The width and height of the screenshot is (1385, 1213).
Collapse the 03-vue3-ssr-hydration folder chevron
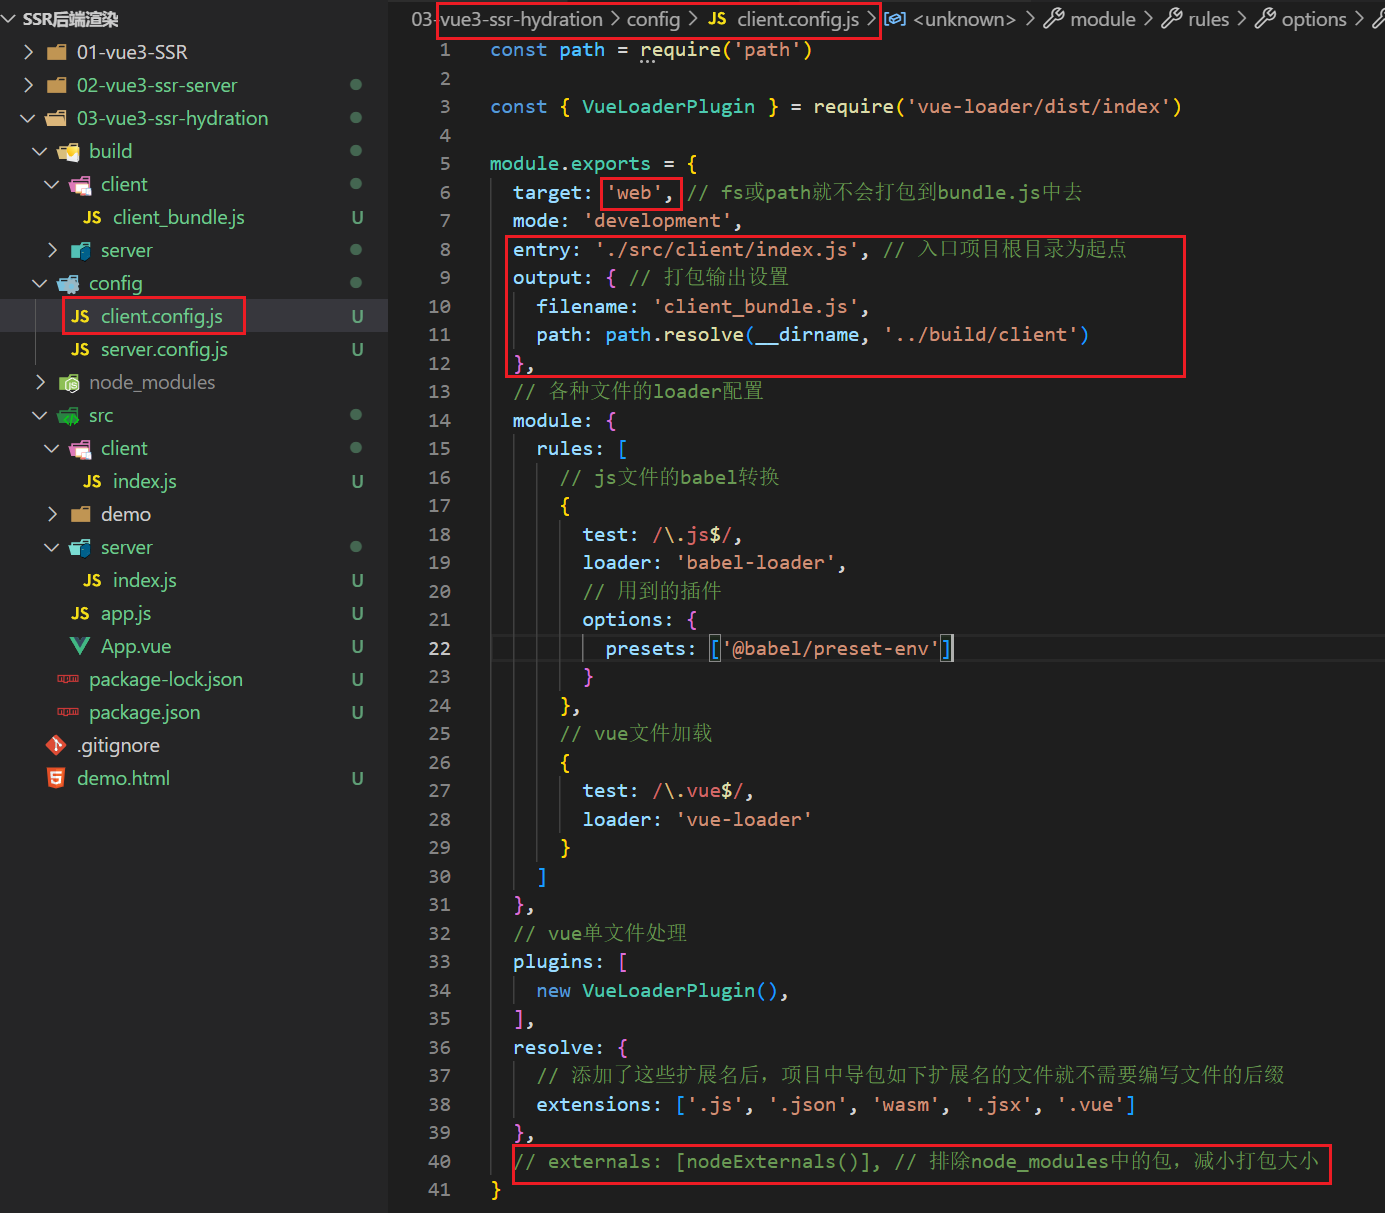[x=28, y=118]
